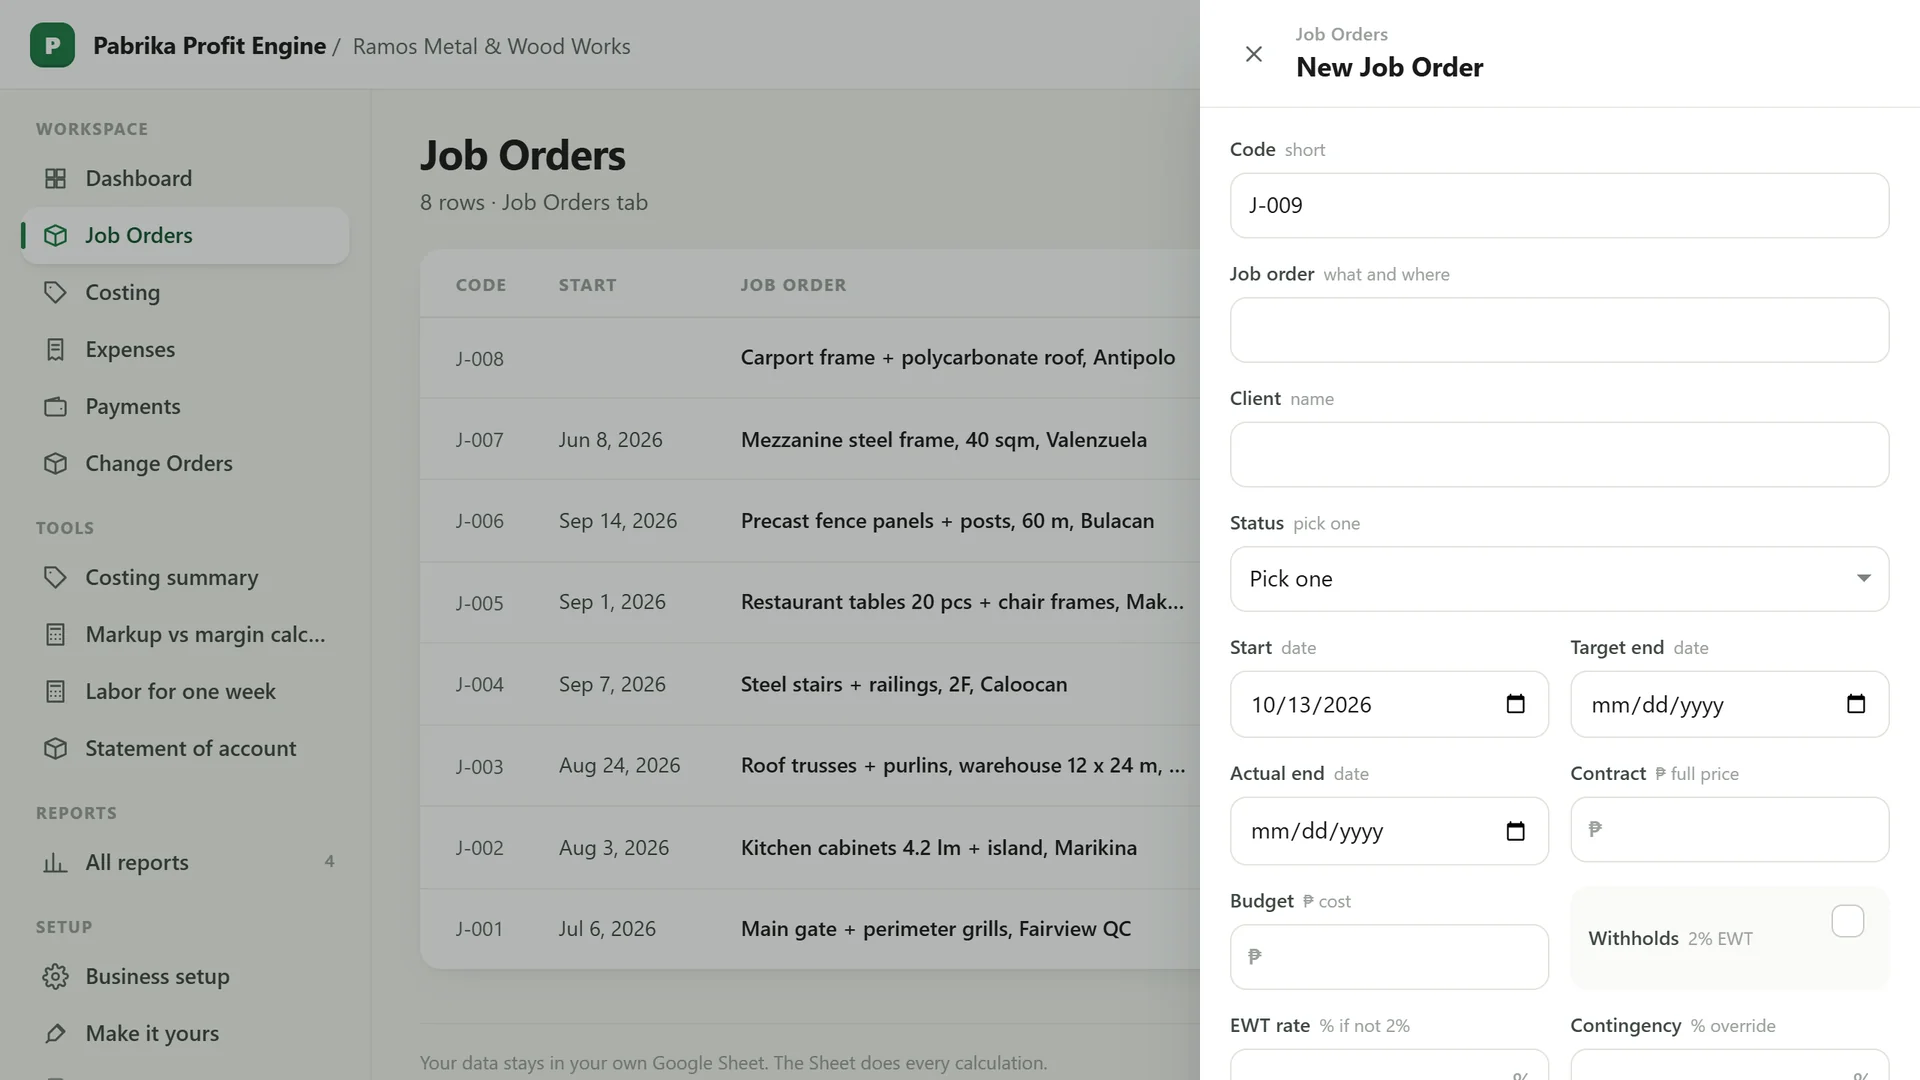Screen dimensions: 1920x1080
Task: Click Ramos Metal & Wood Works breadcrumb
Action: (x=491, y=46)
